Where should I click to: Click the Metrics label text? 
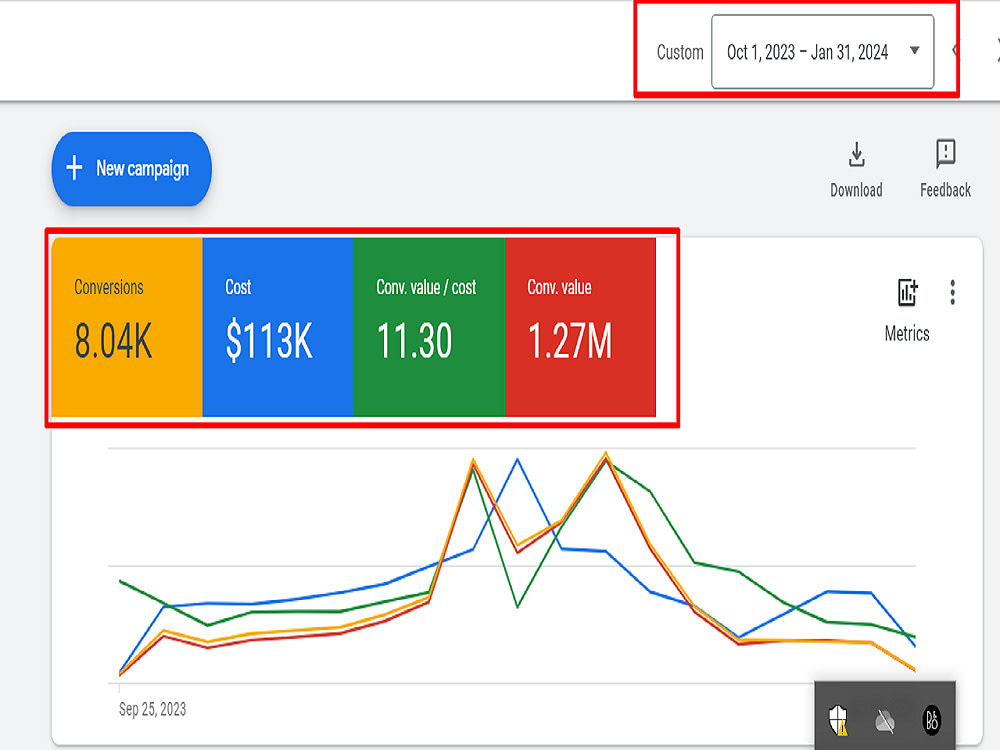(x=907, y=334)
